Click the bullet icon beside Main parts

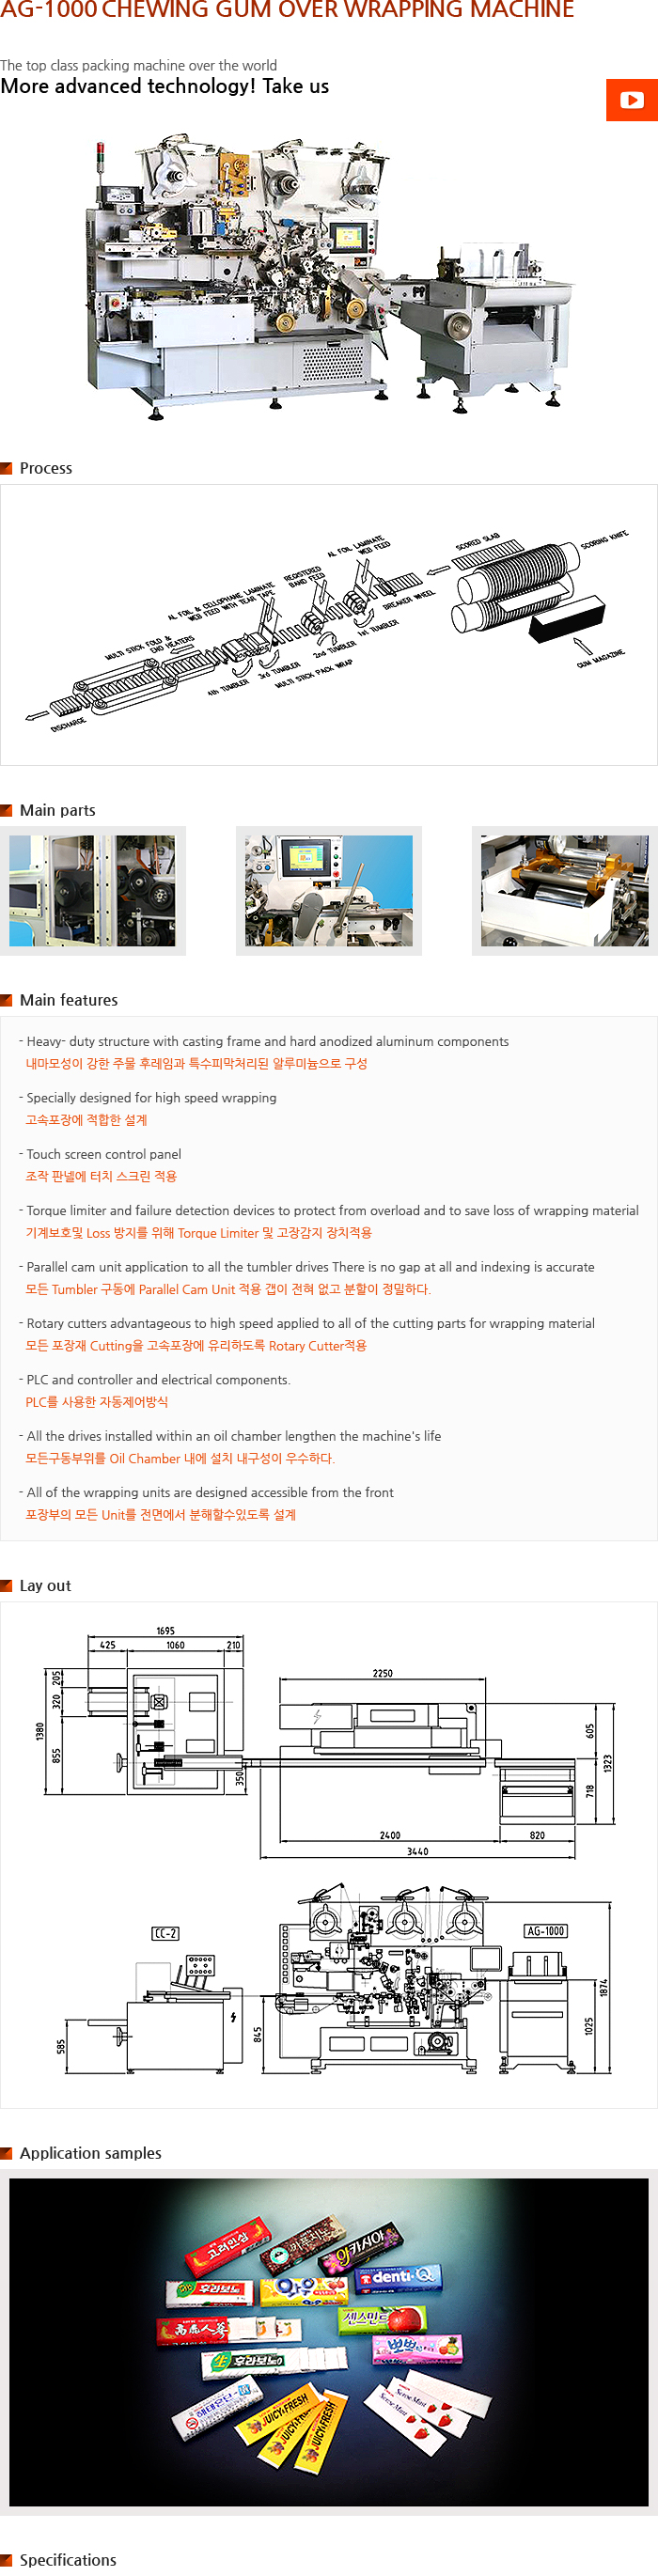(x=7, y=810)
